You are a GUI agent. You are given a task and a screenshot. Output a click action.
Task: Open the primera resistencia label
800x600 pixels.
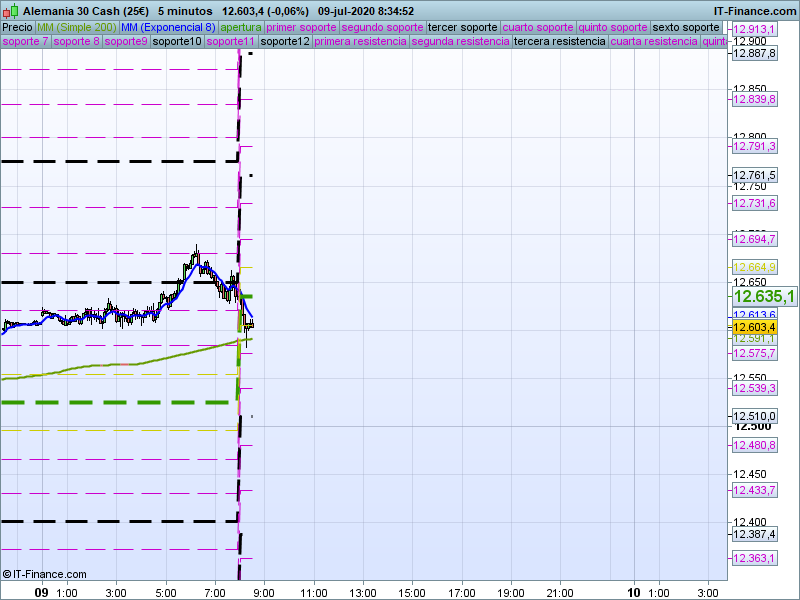pyautogui.click(x=361, y=41)
